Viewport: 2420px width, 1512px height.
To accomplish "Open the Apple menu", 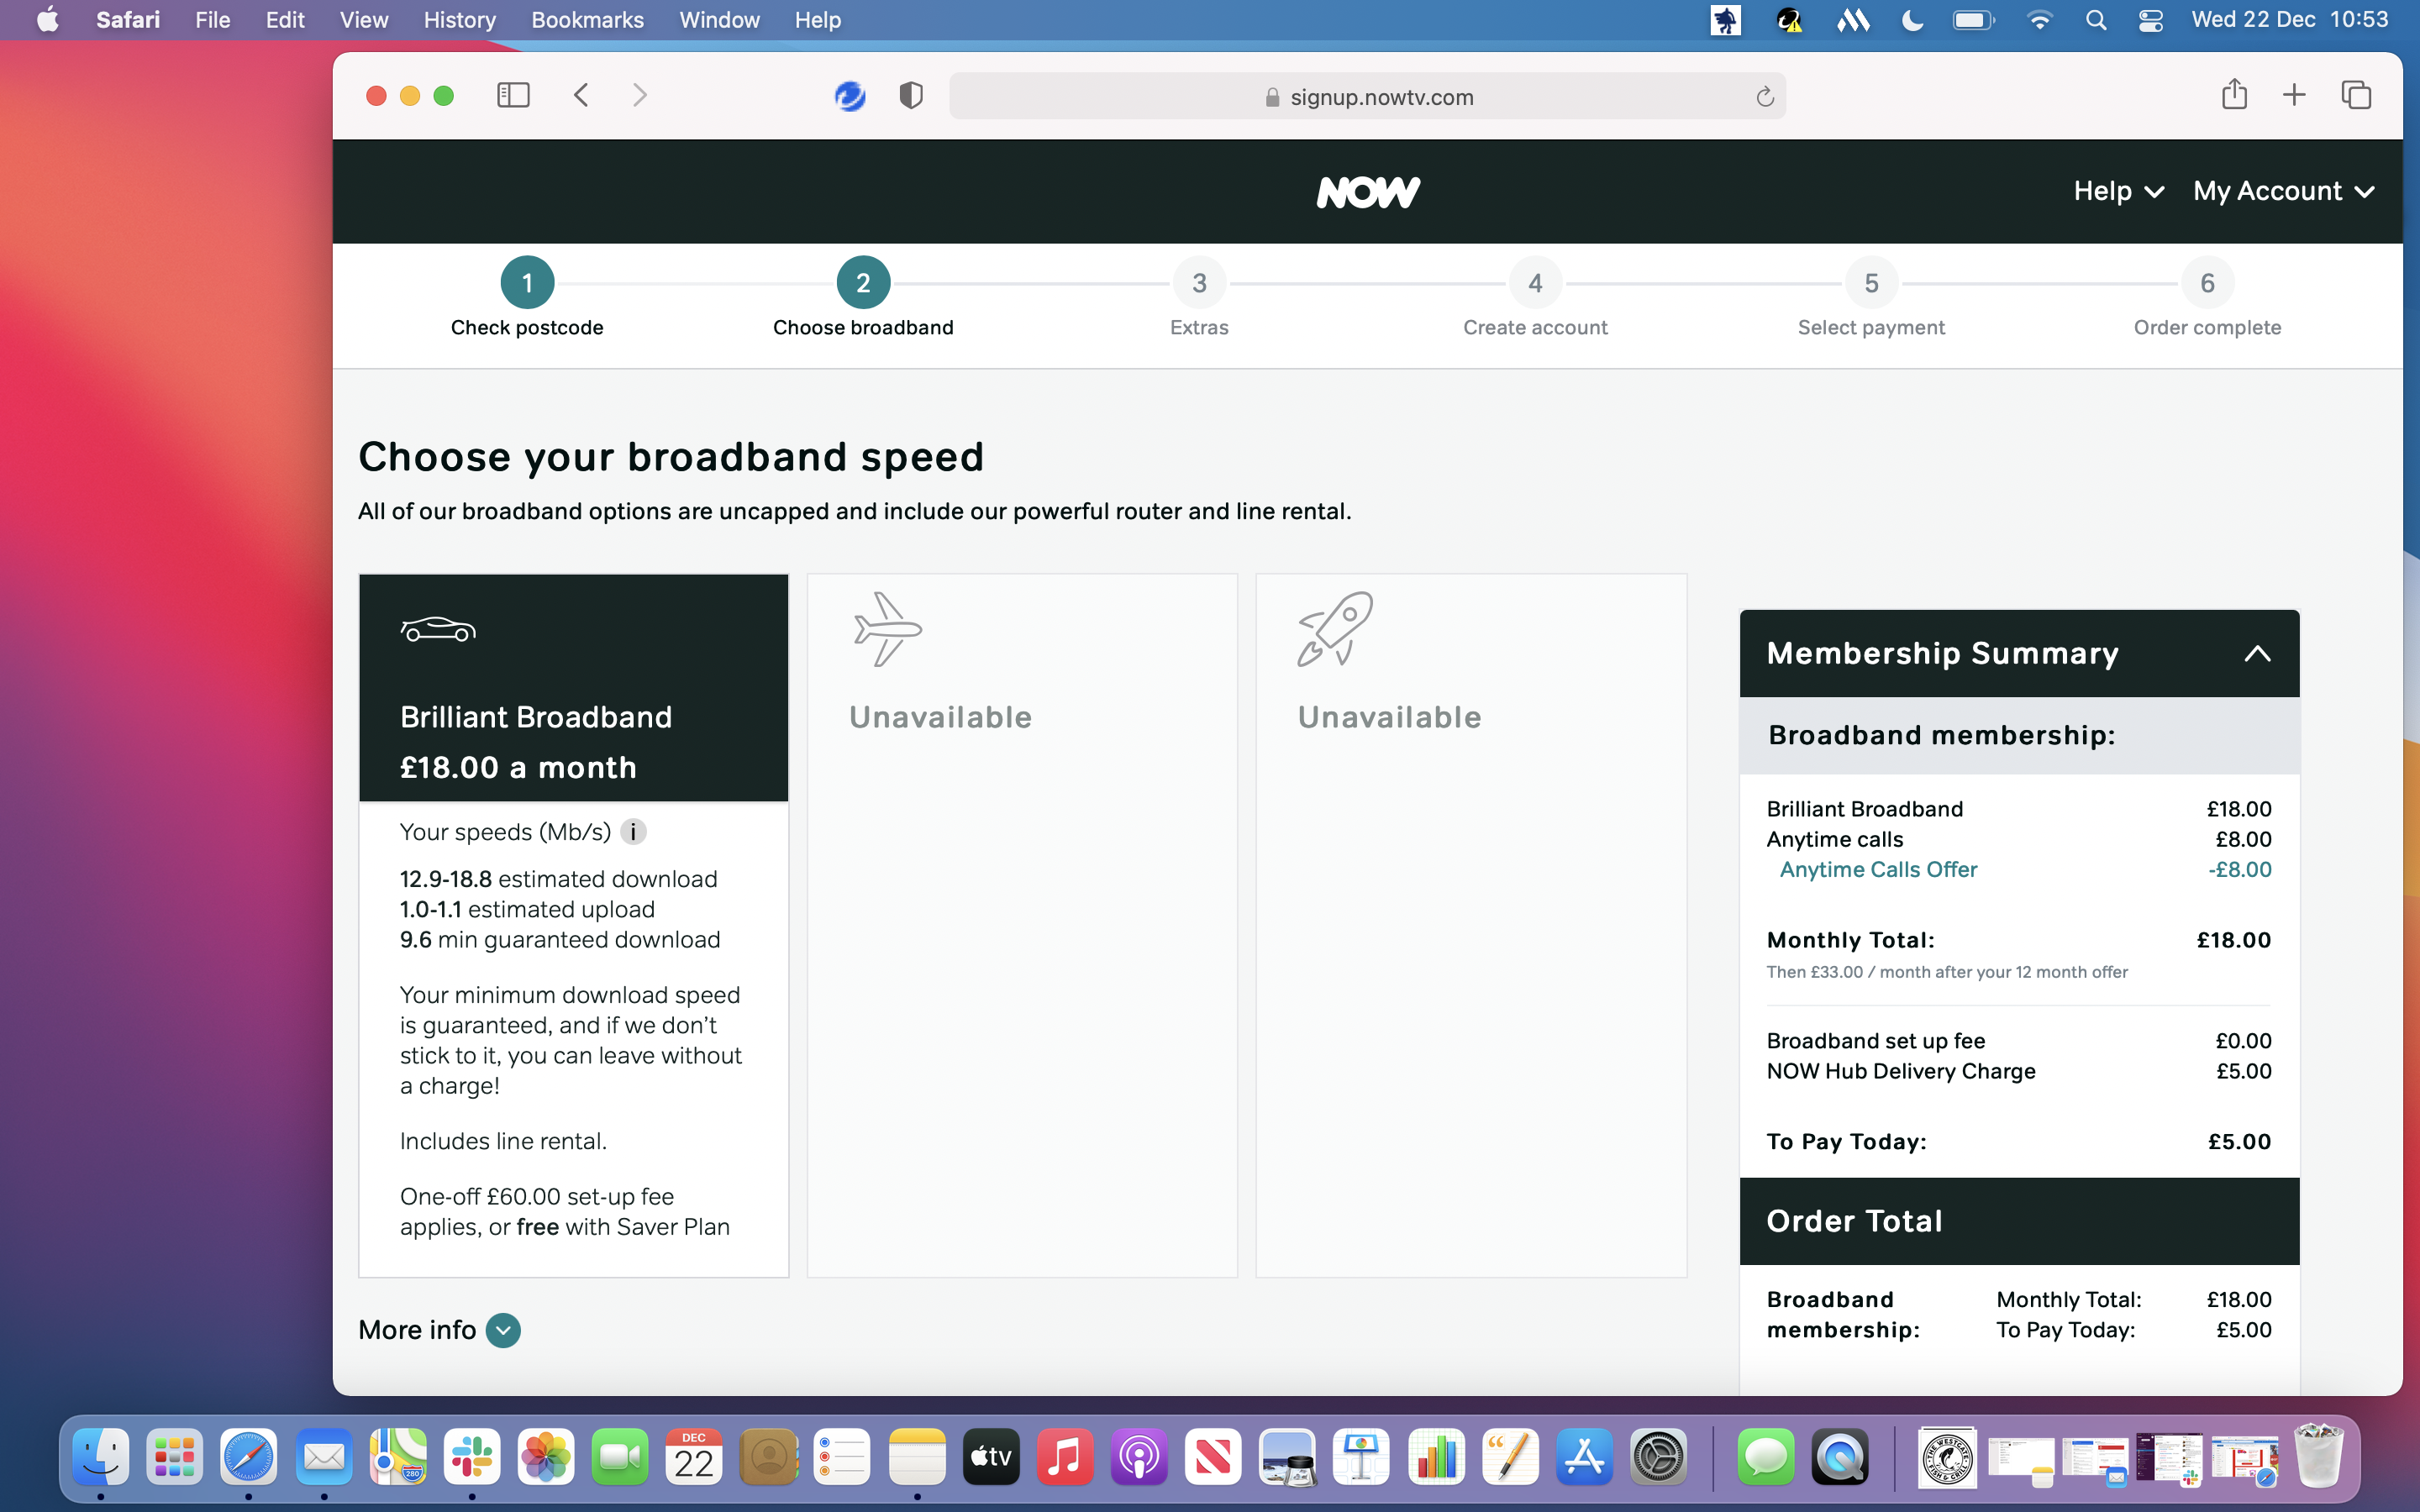I will coord(47,20).
